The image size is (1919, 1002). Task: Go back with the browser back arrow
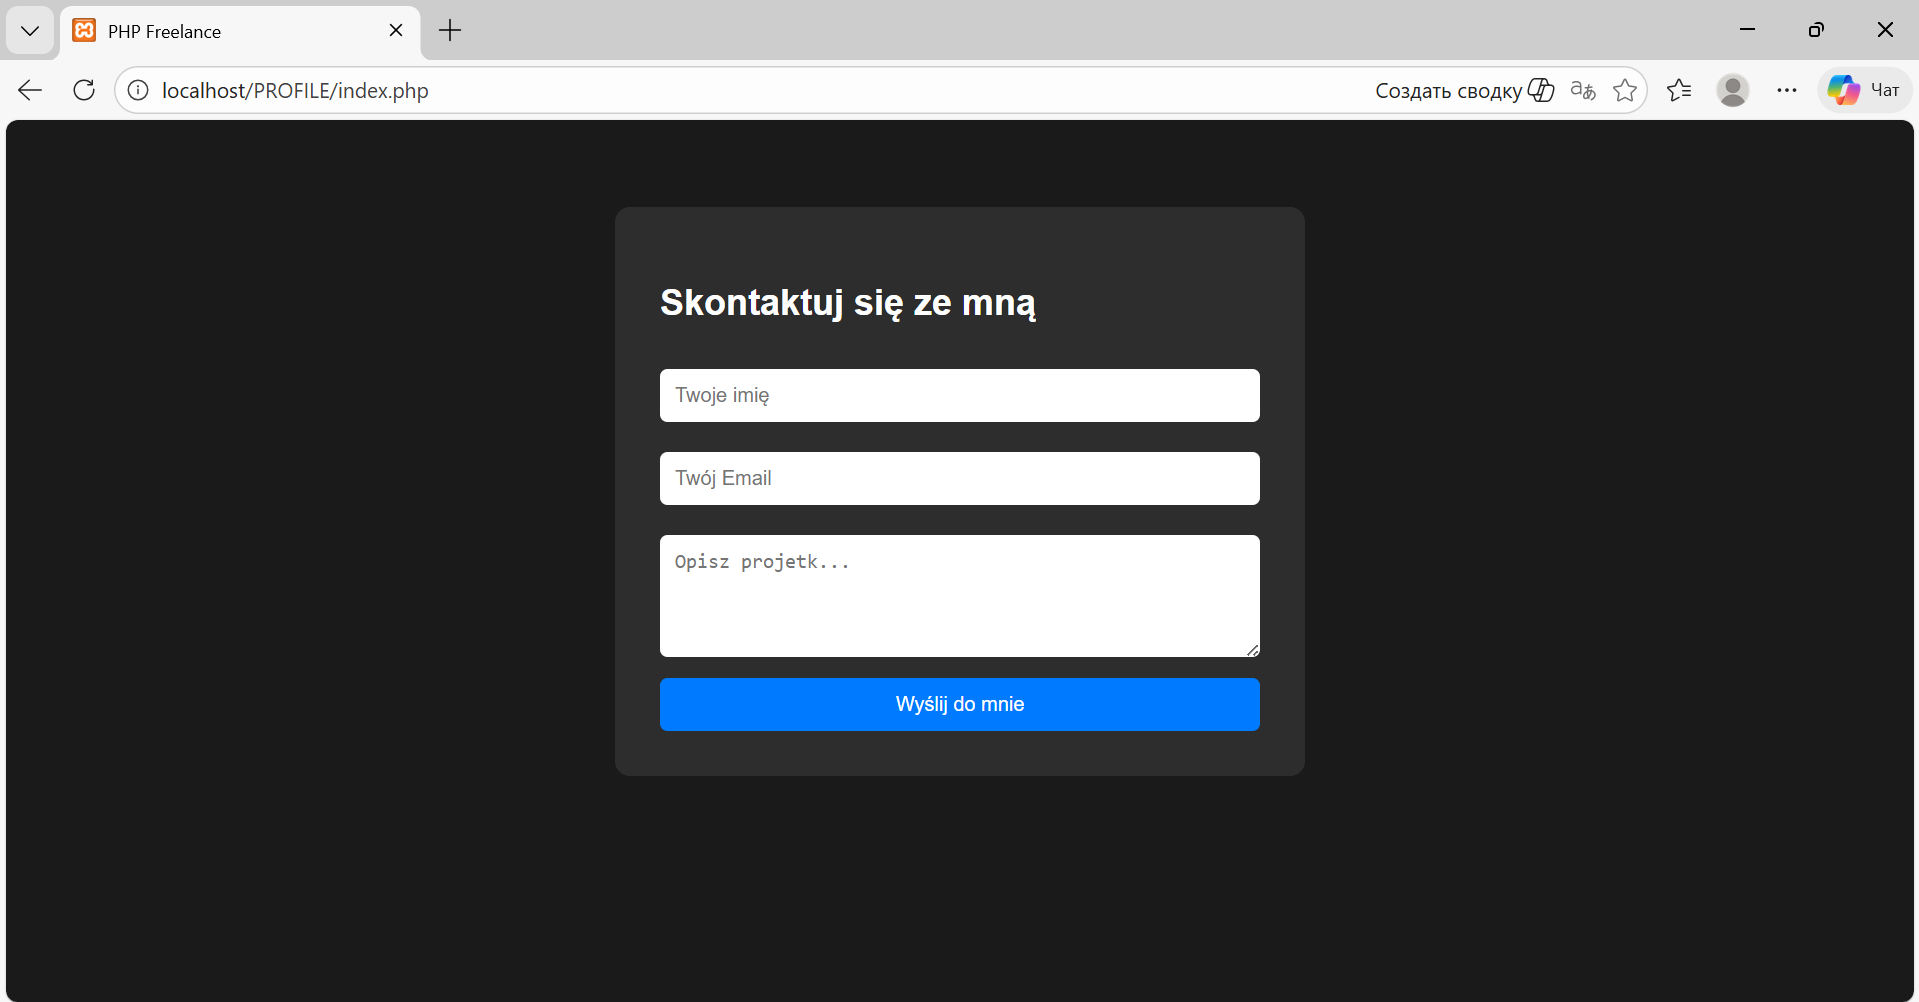[x=30, y=90]
